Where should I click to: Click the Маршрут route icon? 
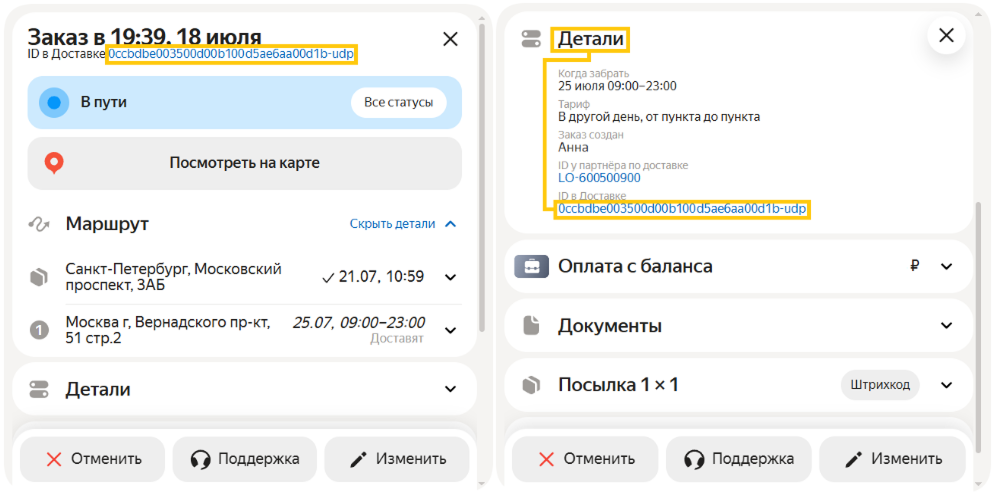click(40, 224)
